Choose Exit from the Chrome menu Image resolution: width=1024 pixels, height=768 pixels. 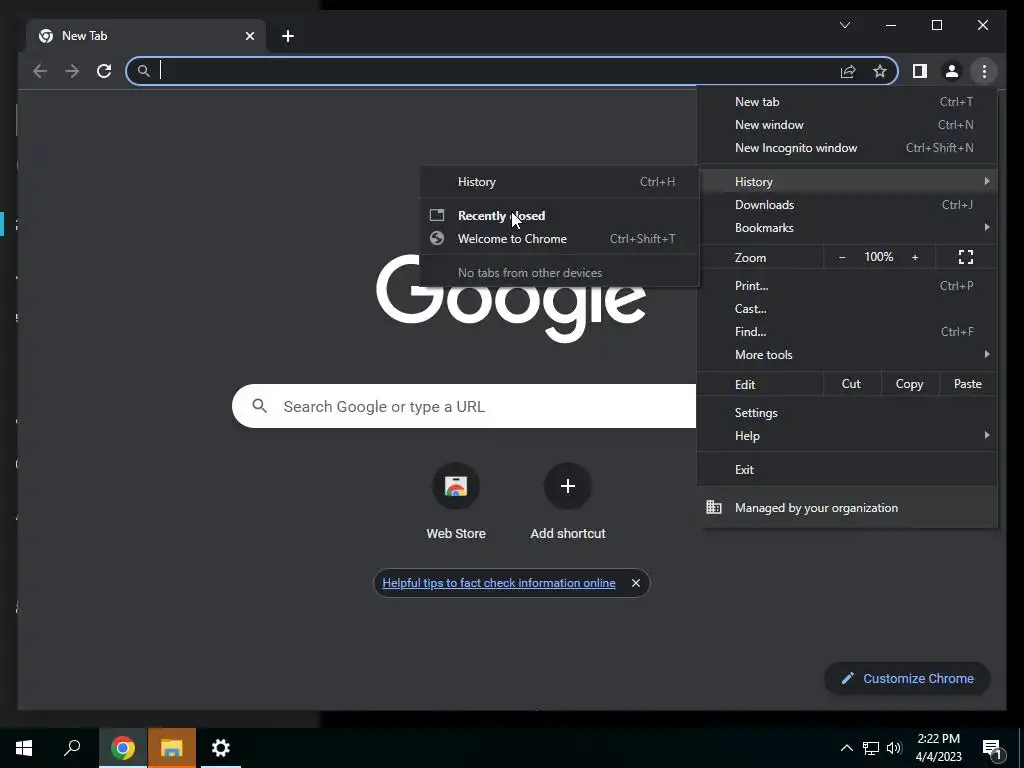click(x=847, y=470)
